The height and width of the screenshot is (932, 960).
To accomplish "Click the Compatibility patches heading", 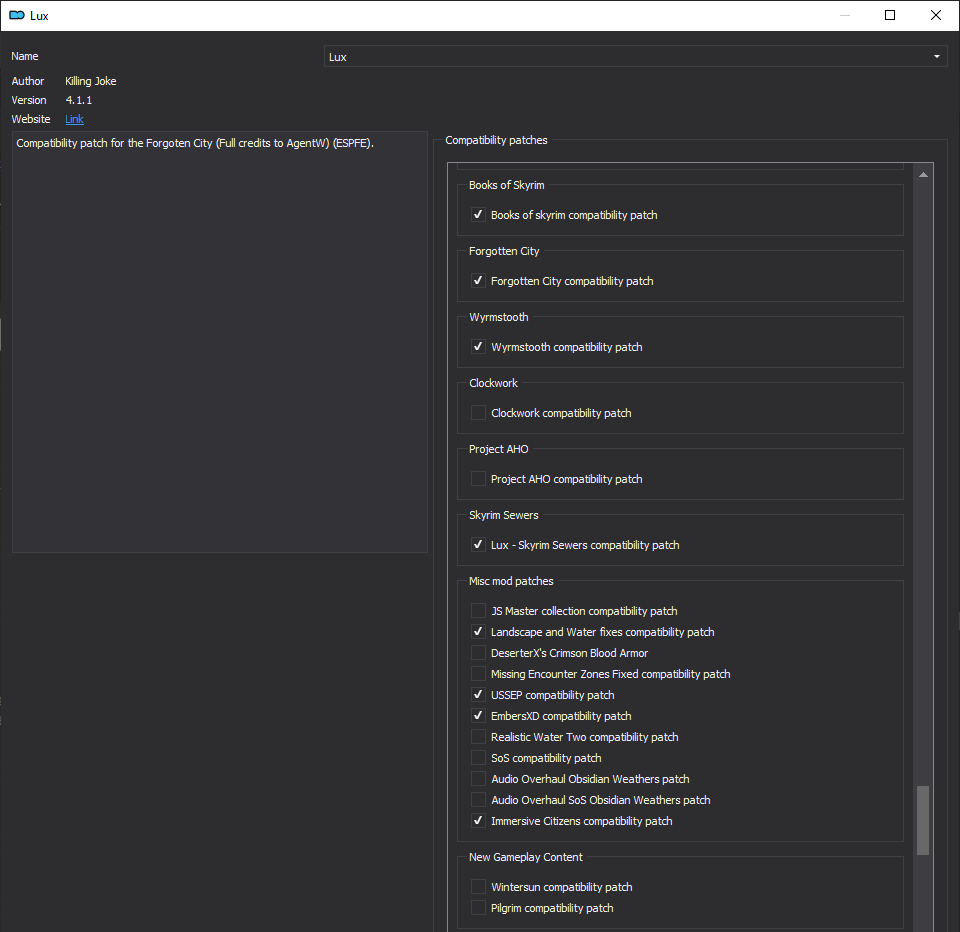I will [496, 140].
